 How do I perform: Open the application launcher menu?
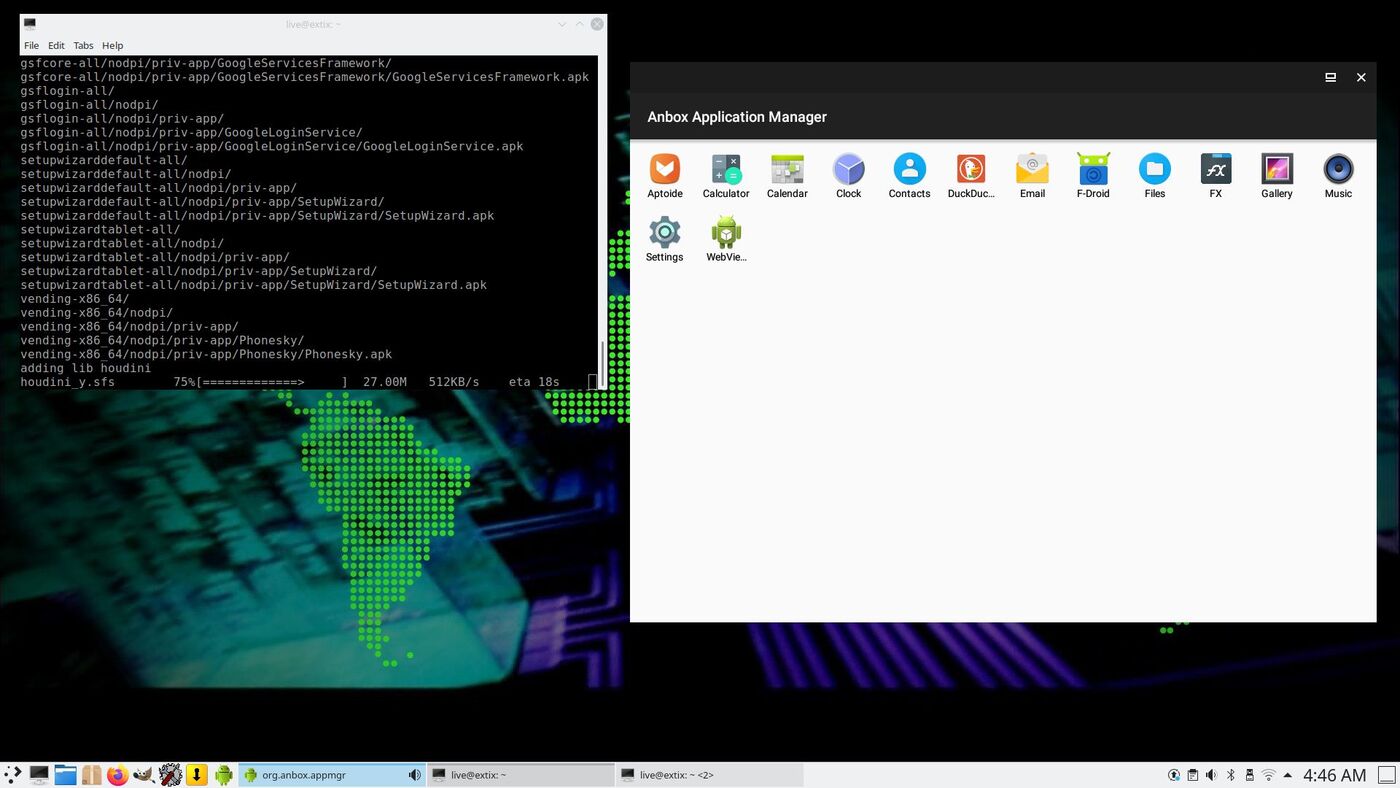(13, 775)
